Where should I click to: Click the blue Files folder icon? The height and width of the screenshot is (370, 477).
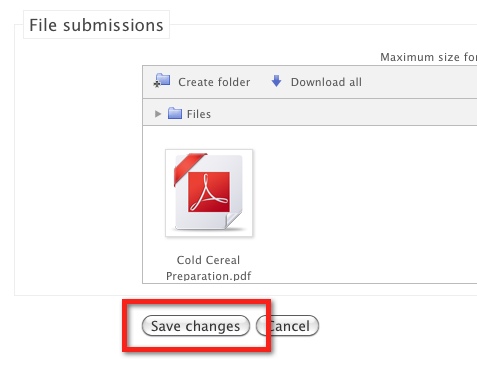click(175, 113)
